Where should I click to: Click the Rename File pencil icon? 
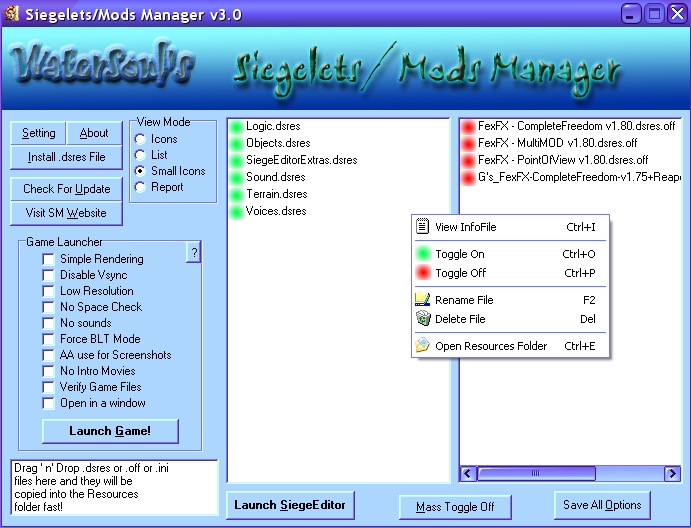point(423,300)
